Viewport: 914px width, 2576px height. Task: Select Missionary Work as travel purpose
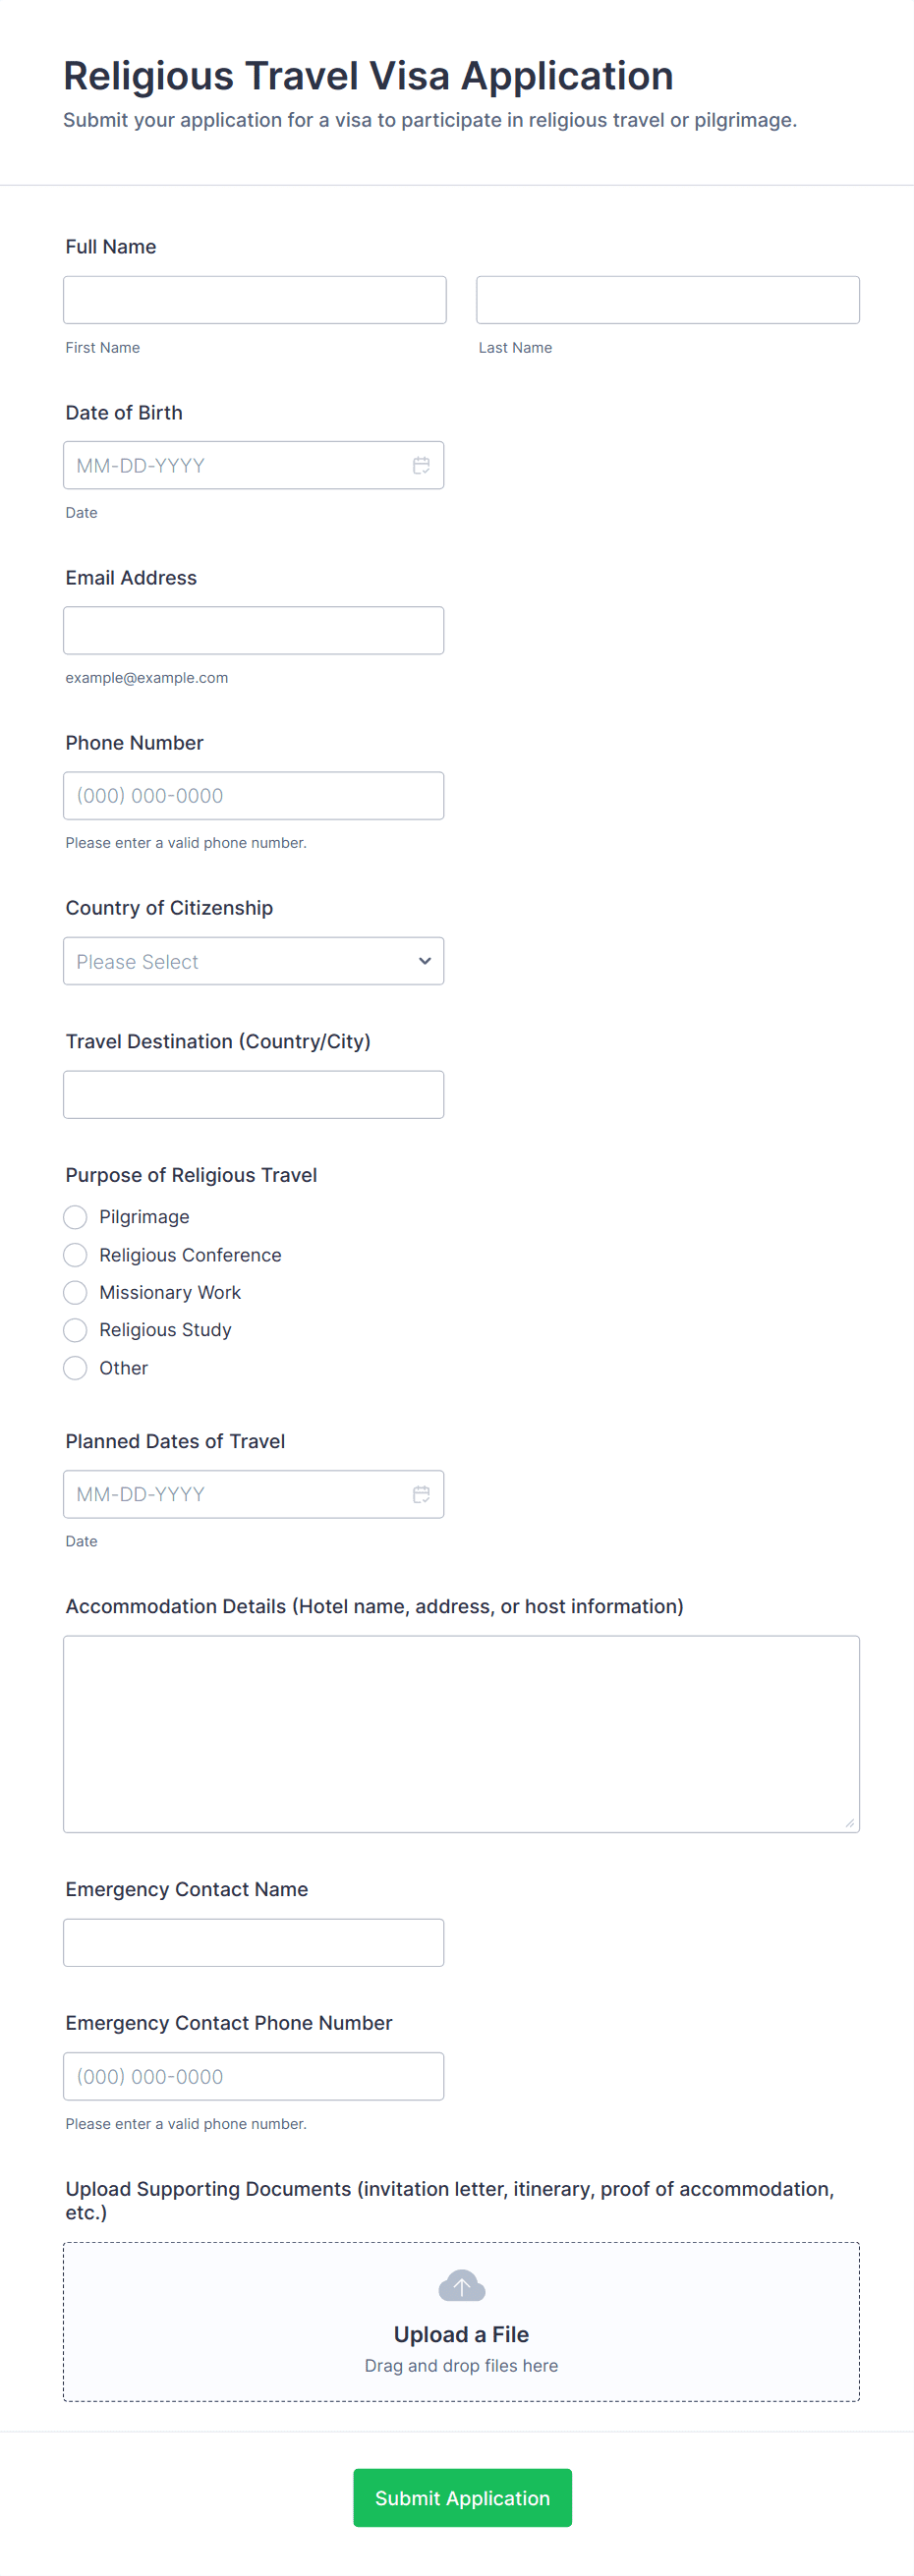[x=75, y=1293]
